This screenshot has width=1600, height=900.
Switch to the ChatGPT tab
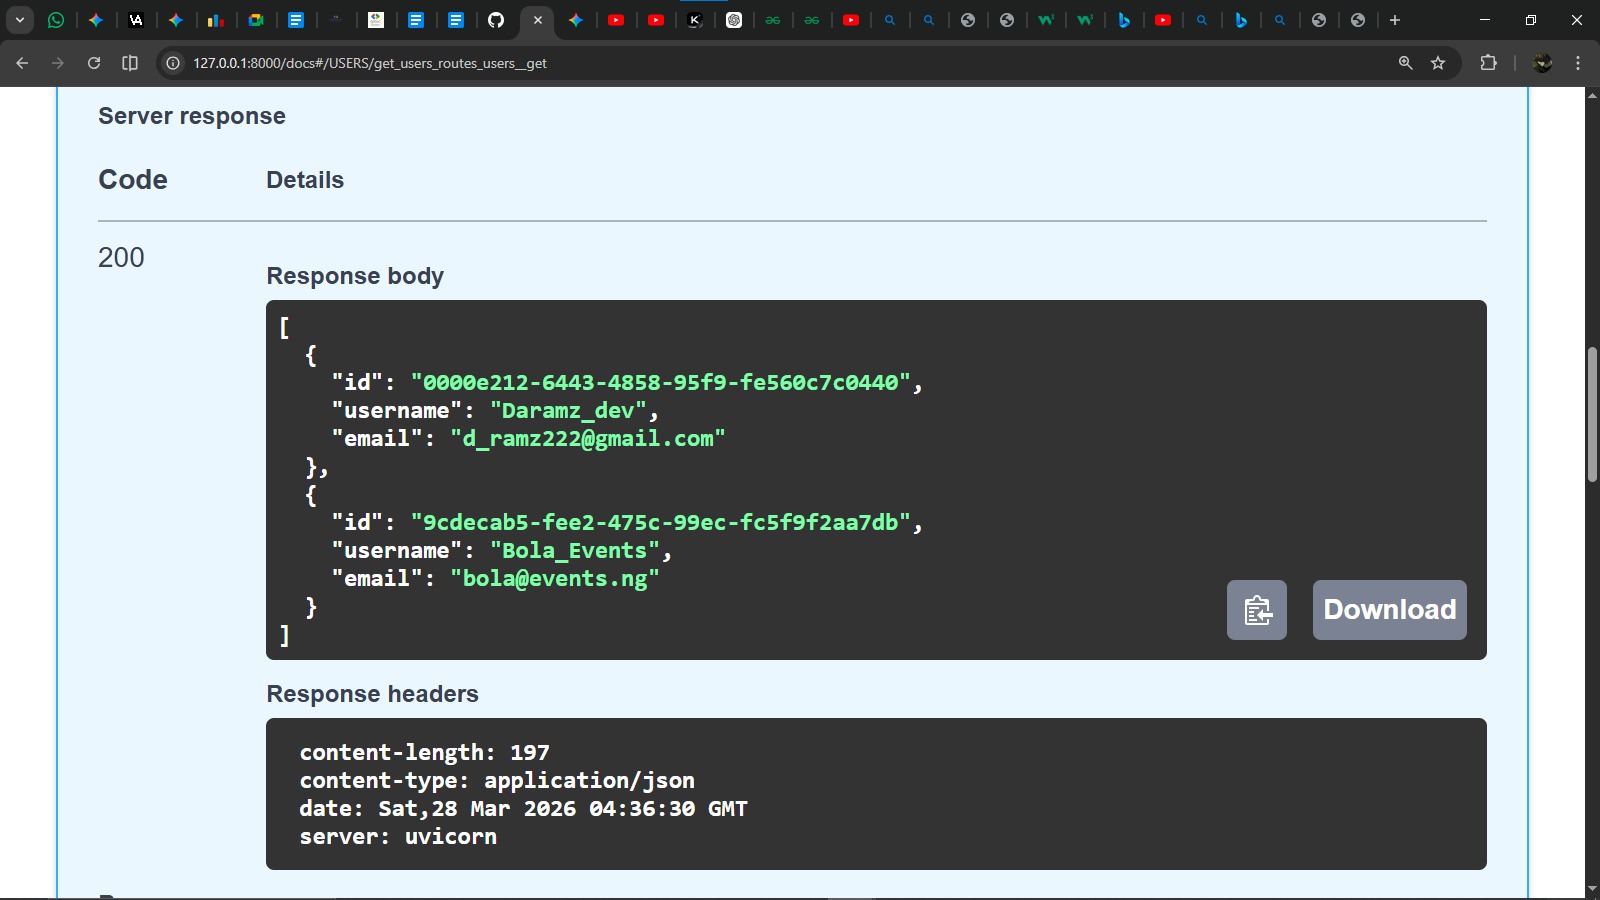pos(734,20)
